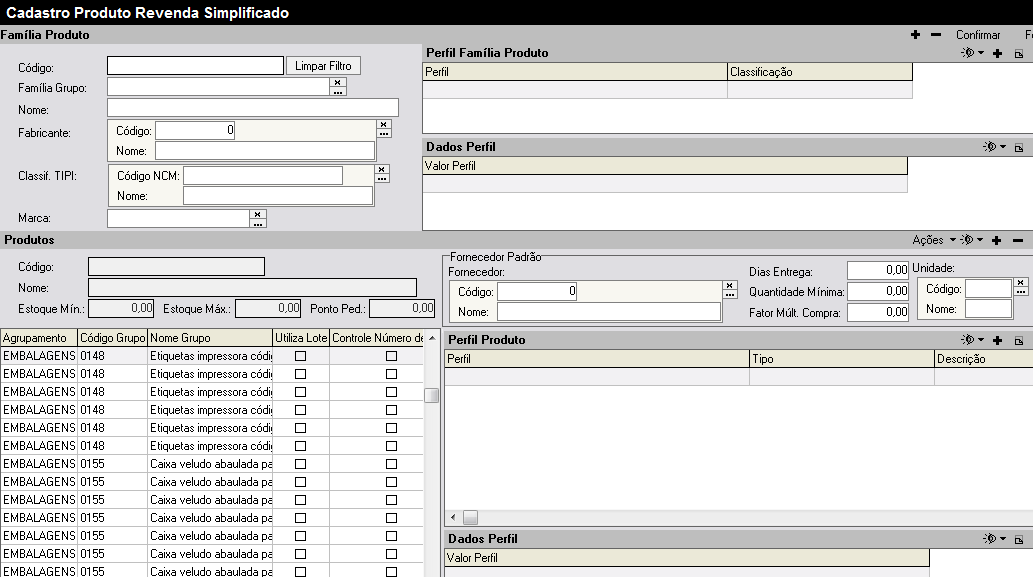Focus the Código field in Família Produto
Viewport: 1034px width, 578px height.
coord(196,66)
